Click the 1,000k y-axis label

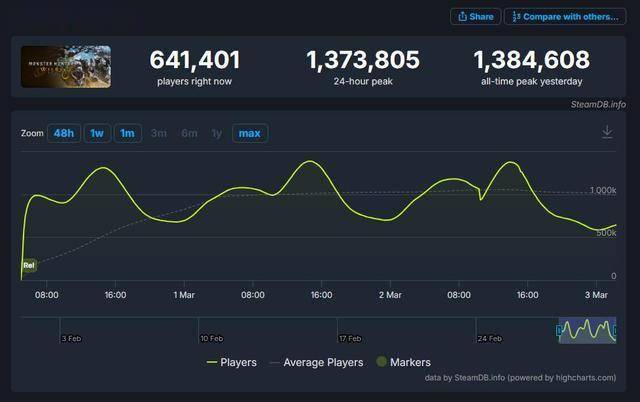[603, 190]
